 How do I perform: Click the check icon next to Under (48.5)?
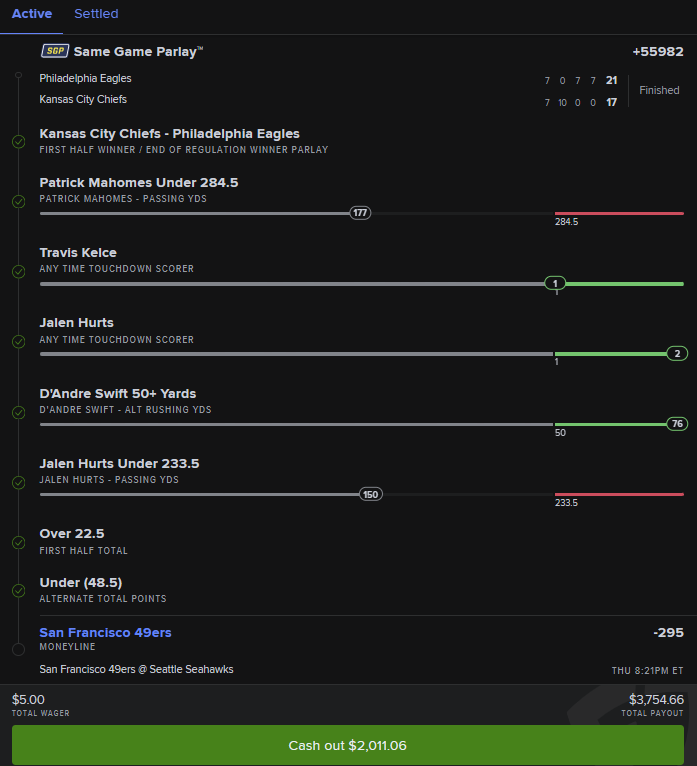click(x=19, y=591)
